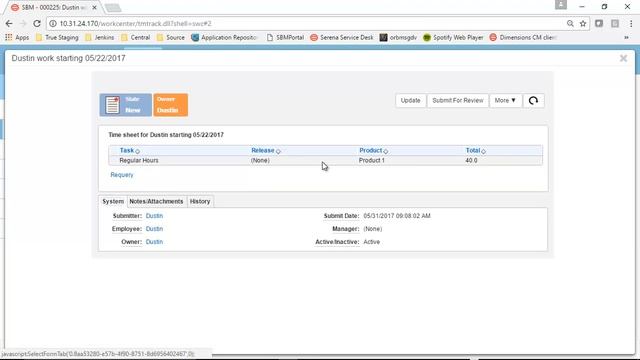Click the Regular Hours table cell

coord(139,160)
